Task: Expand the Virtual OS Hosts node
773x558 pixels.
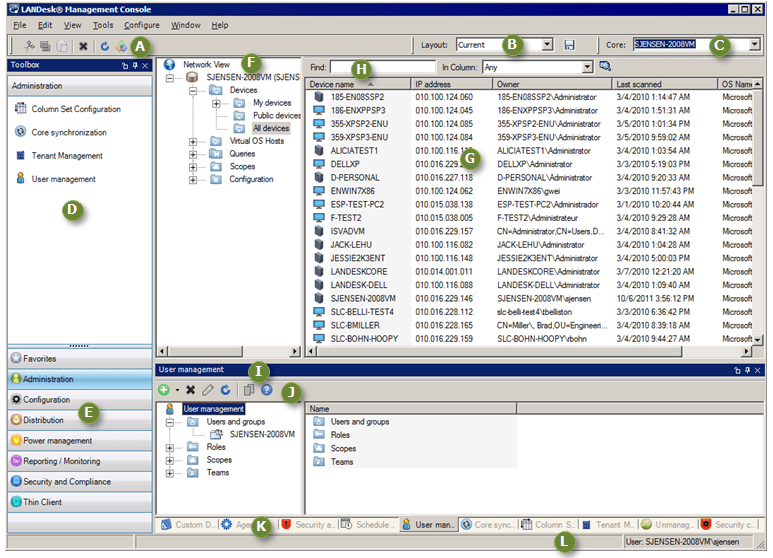Action: pos(193,141)
